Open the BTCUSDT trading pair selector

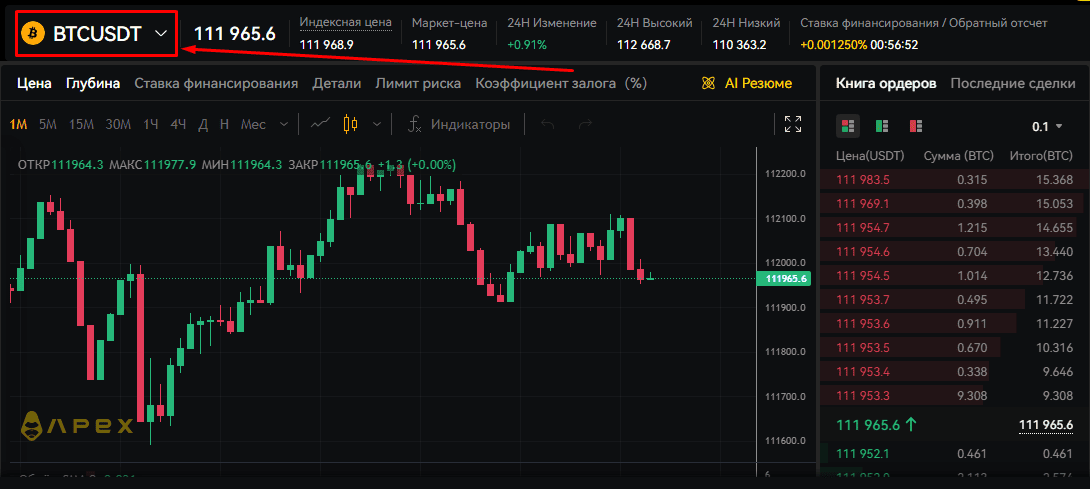[x=97, y=33]
